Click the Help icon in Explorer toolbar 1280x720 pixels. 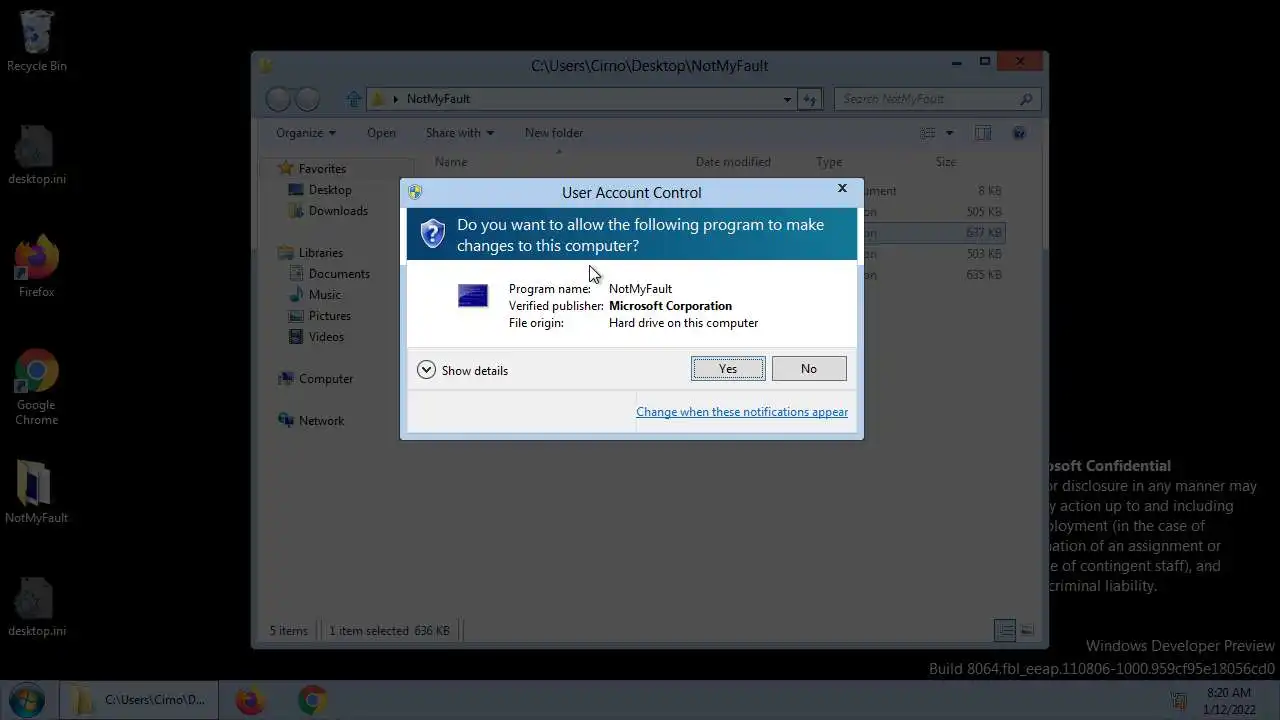point(1019,133)
